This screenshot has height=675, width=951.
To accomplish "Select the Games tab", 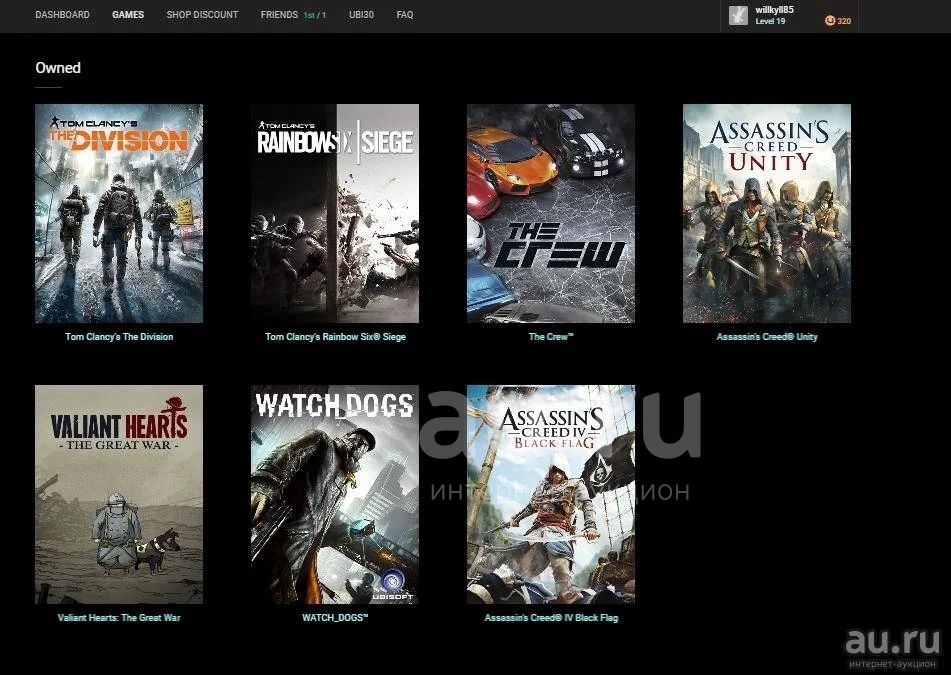I will pos(128,15).
